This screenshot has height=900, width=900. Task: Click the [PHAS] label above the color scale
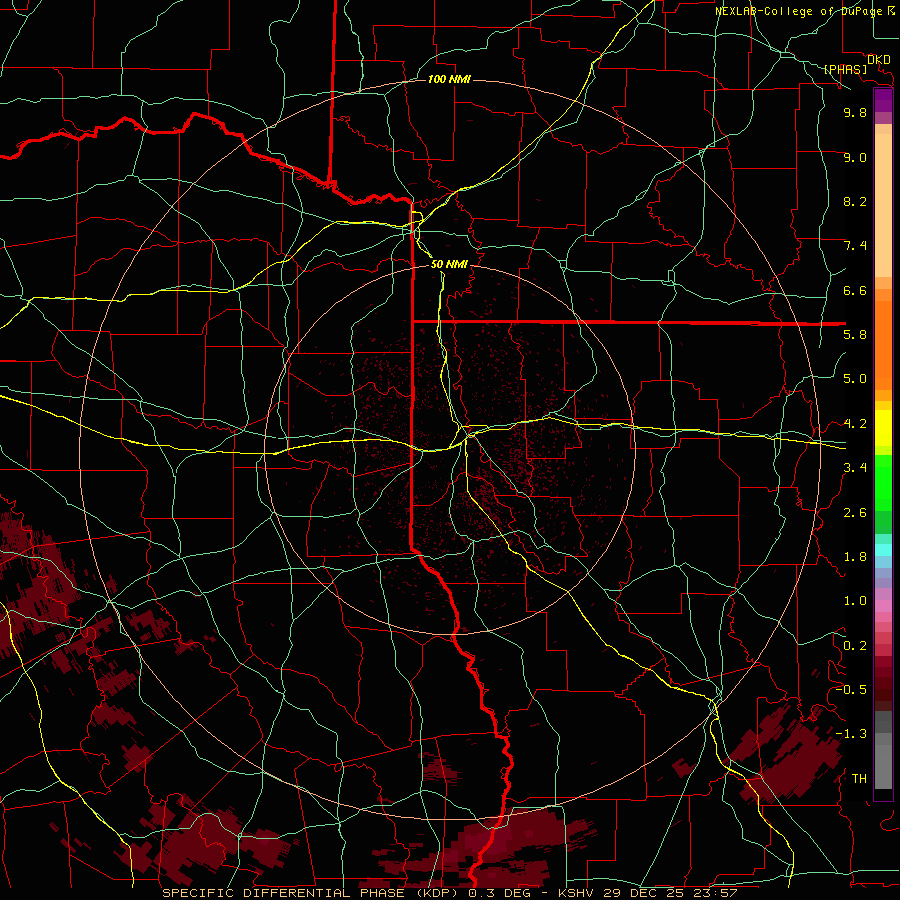(x=845, y=69)
